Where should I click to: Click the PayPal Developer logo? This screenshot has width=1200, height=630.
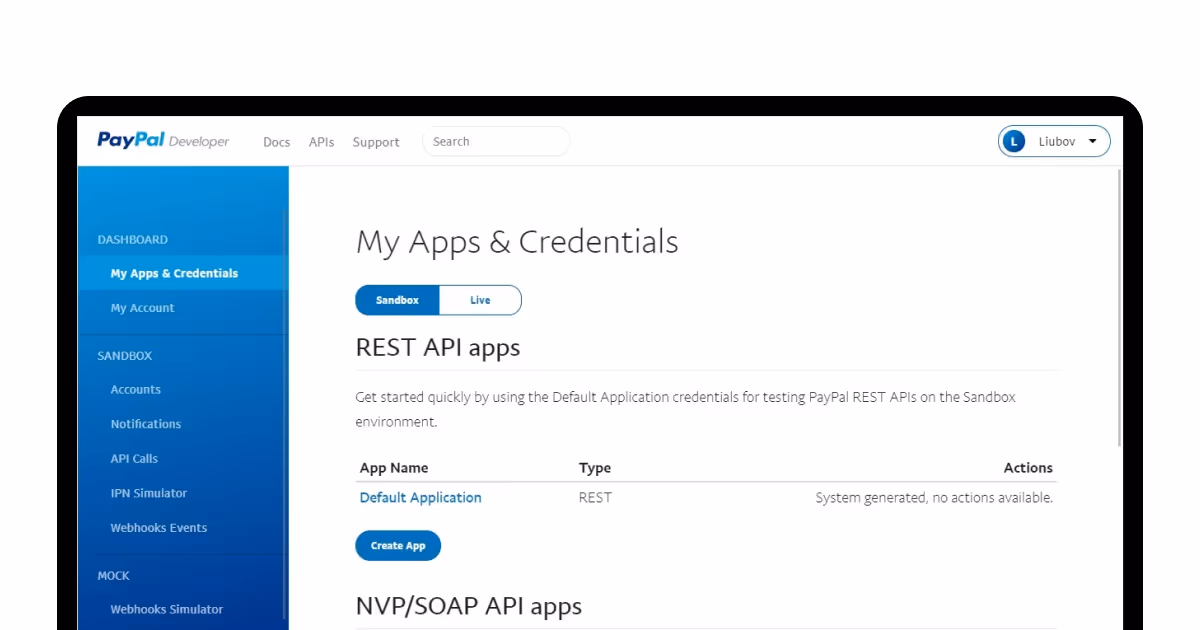(x=163, y=141)
